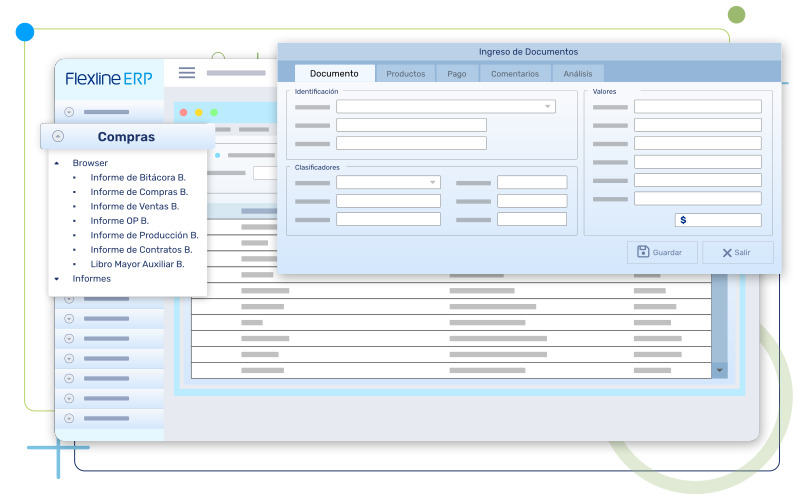
Task: Open Informe de Ventas B.
Action: click(x=134, y=206)
